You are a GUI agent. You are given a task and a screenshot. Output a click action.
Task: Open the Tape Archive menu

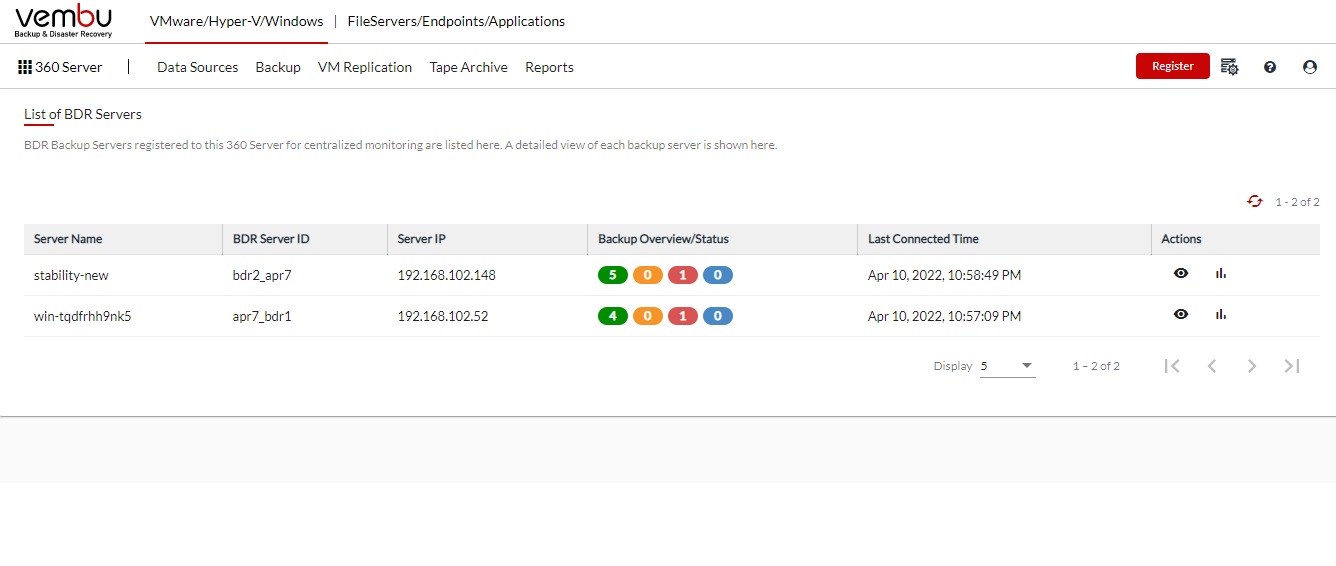[x=469, y=67]
